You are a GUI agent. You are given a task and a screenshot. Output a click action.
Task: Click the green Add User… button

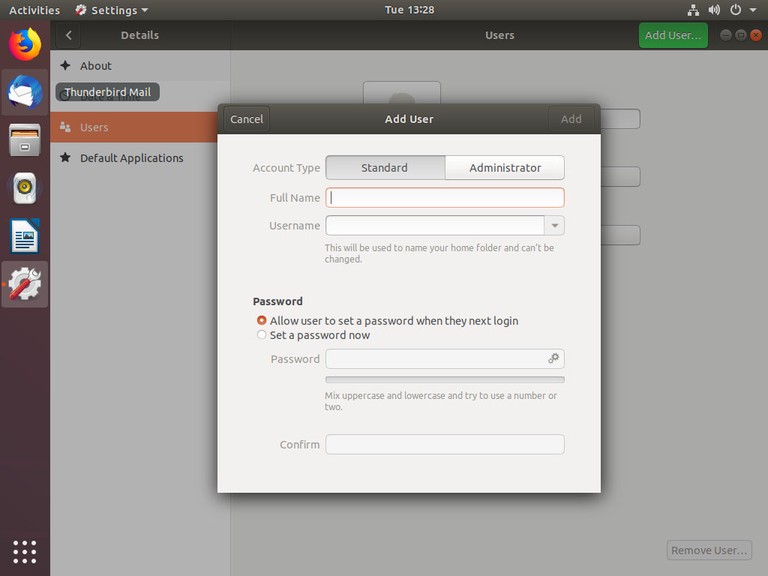[673, 35]
